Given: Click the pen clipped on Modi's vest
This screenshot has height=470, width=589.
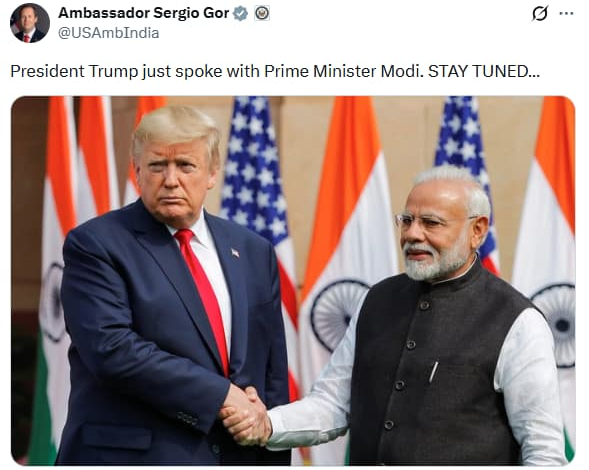Looking at the screenshot, I should [433, 372].
